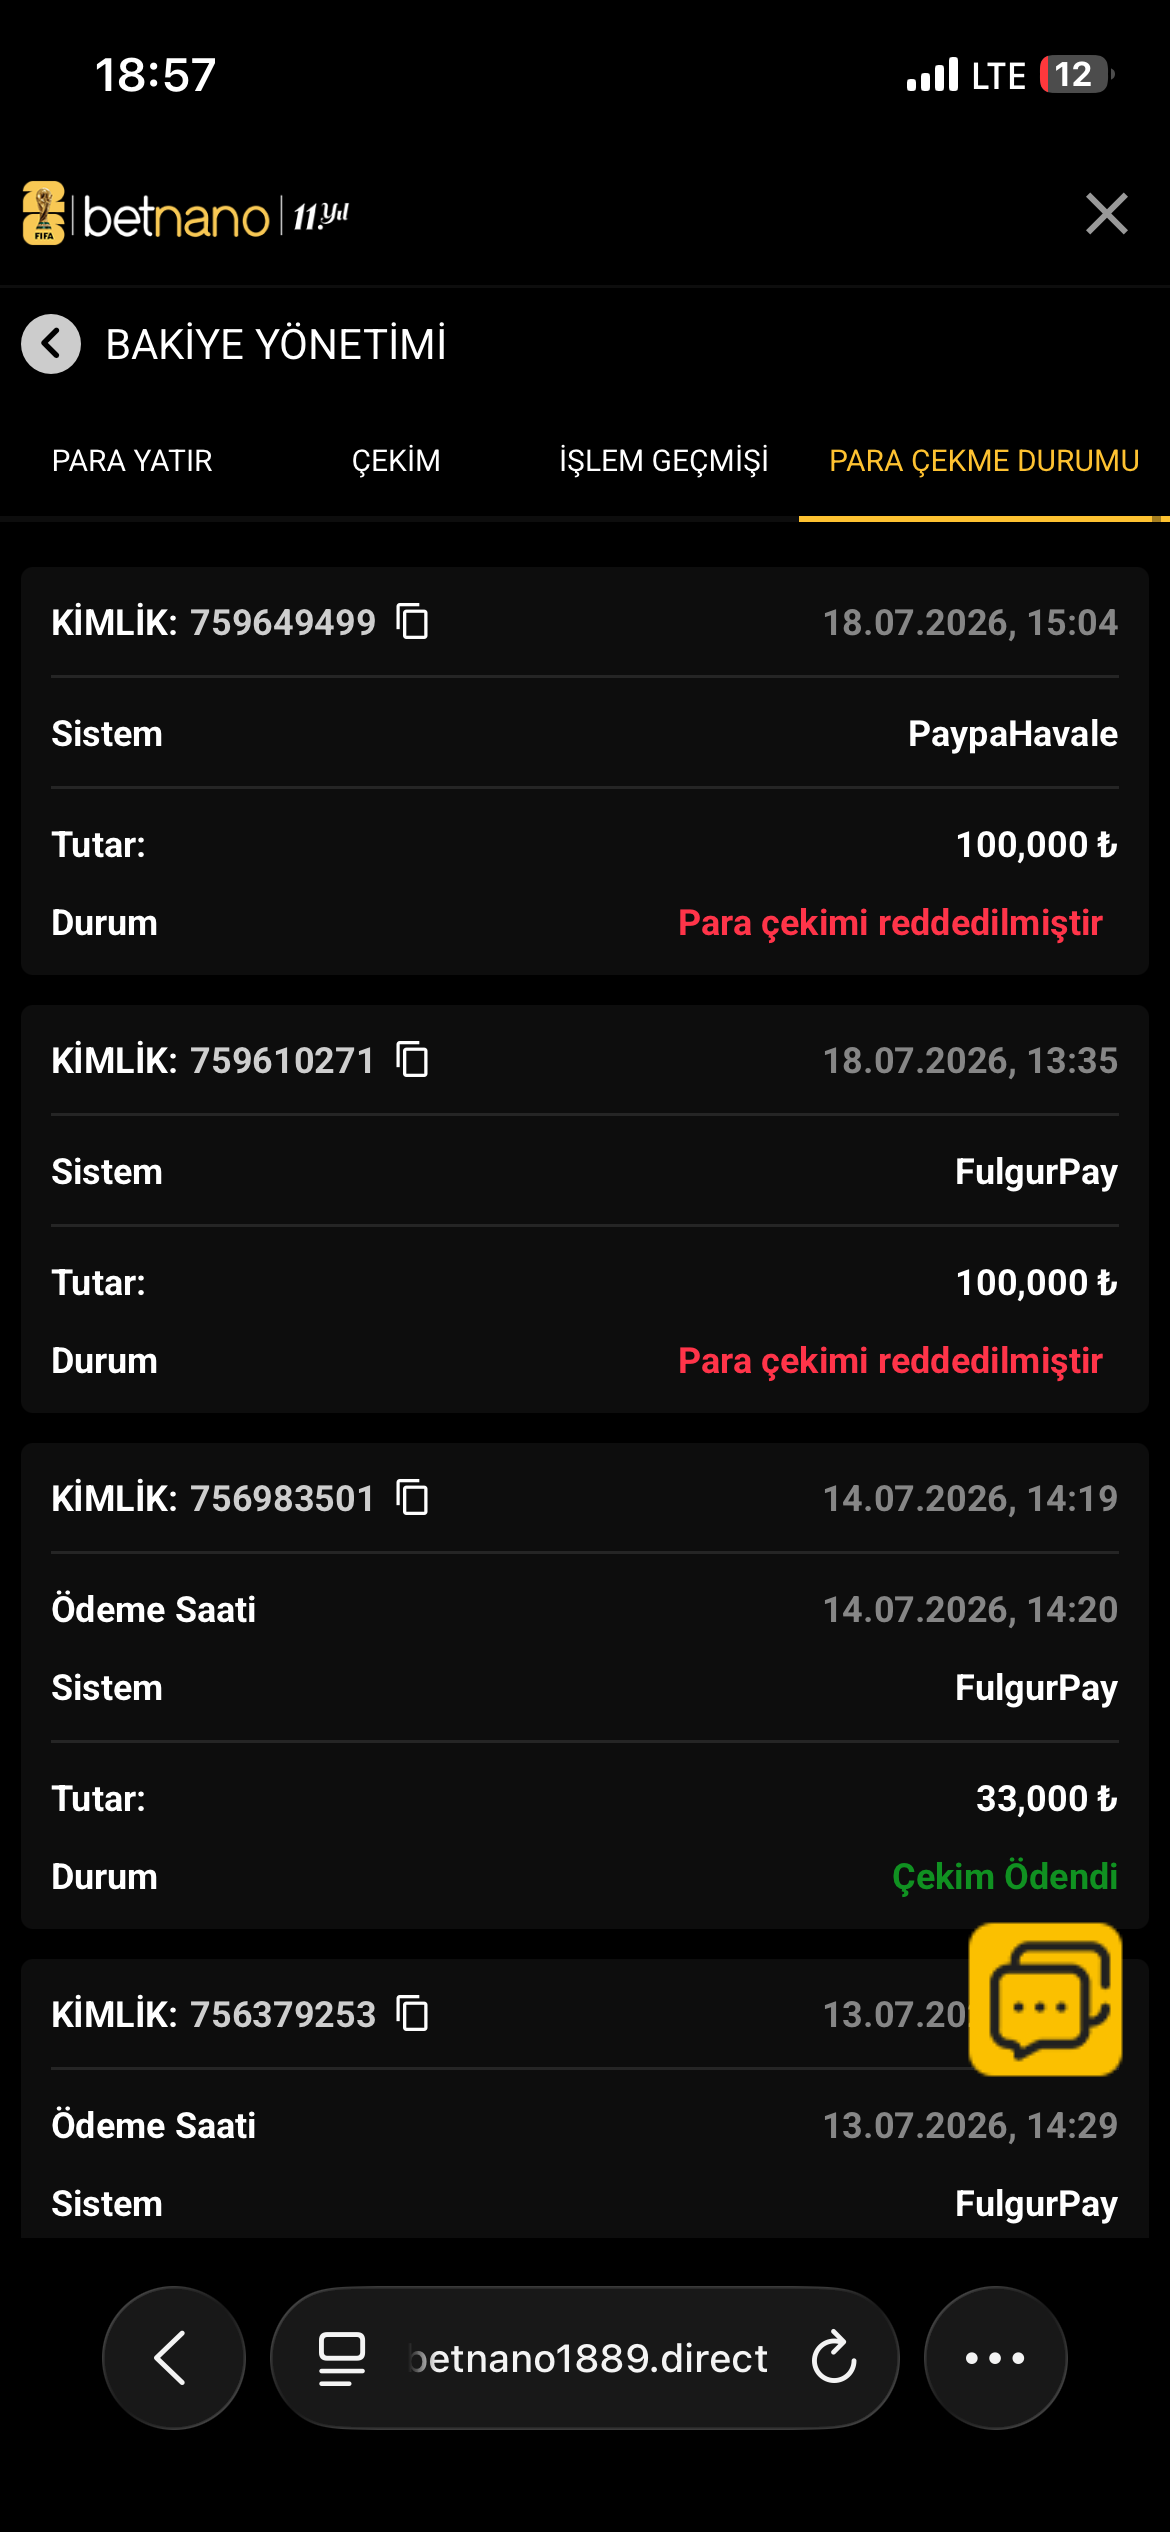Tap the browser back arrow button
The width and height of the screenshot is (1170, 2532).
pyautogui.click(x=173, y=2357)
